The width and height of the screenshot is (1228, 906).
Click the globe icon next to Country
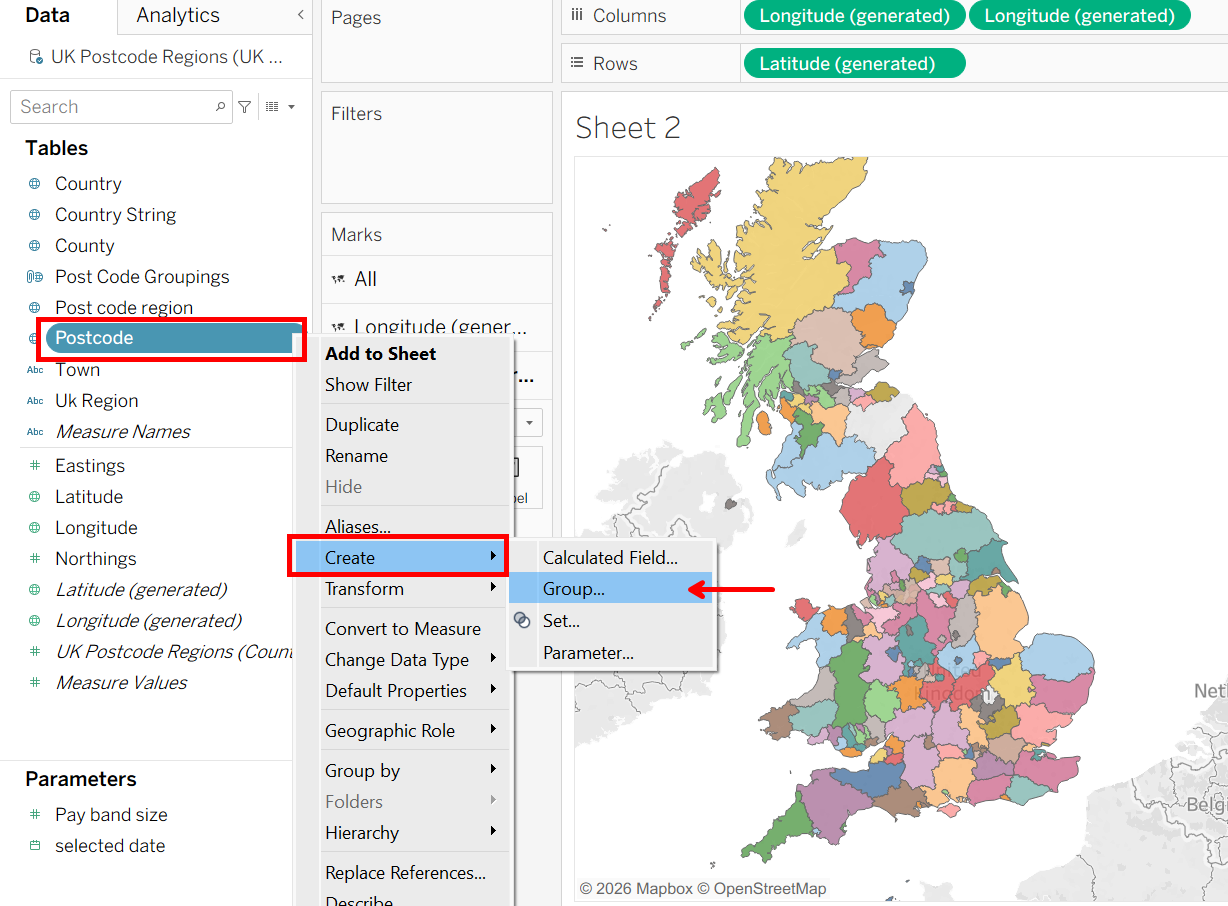[35, 184]
